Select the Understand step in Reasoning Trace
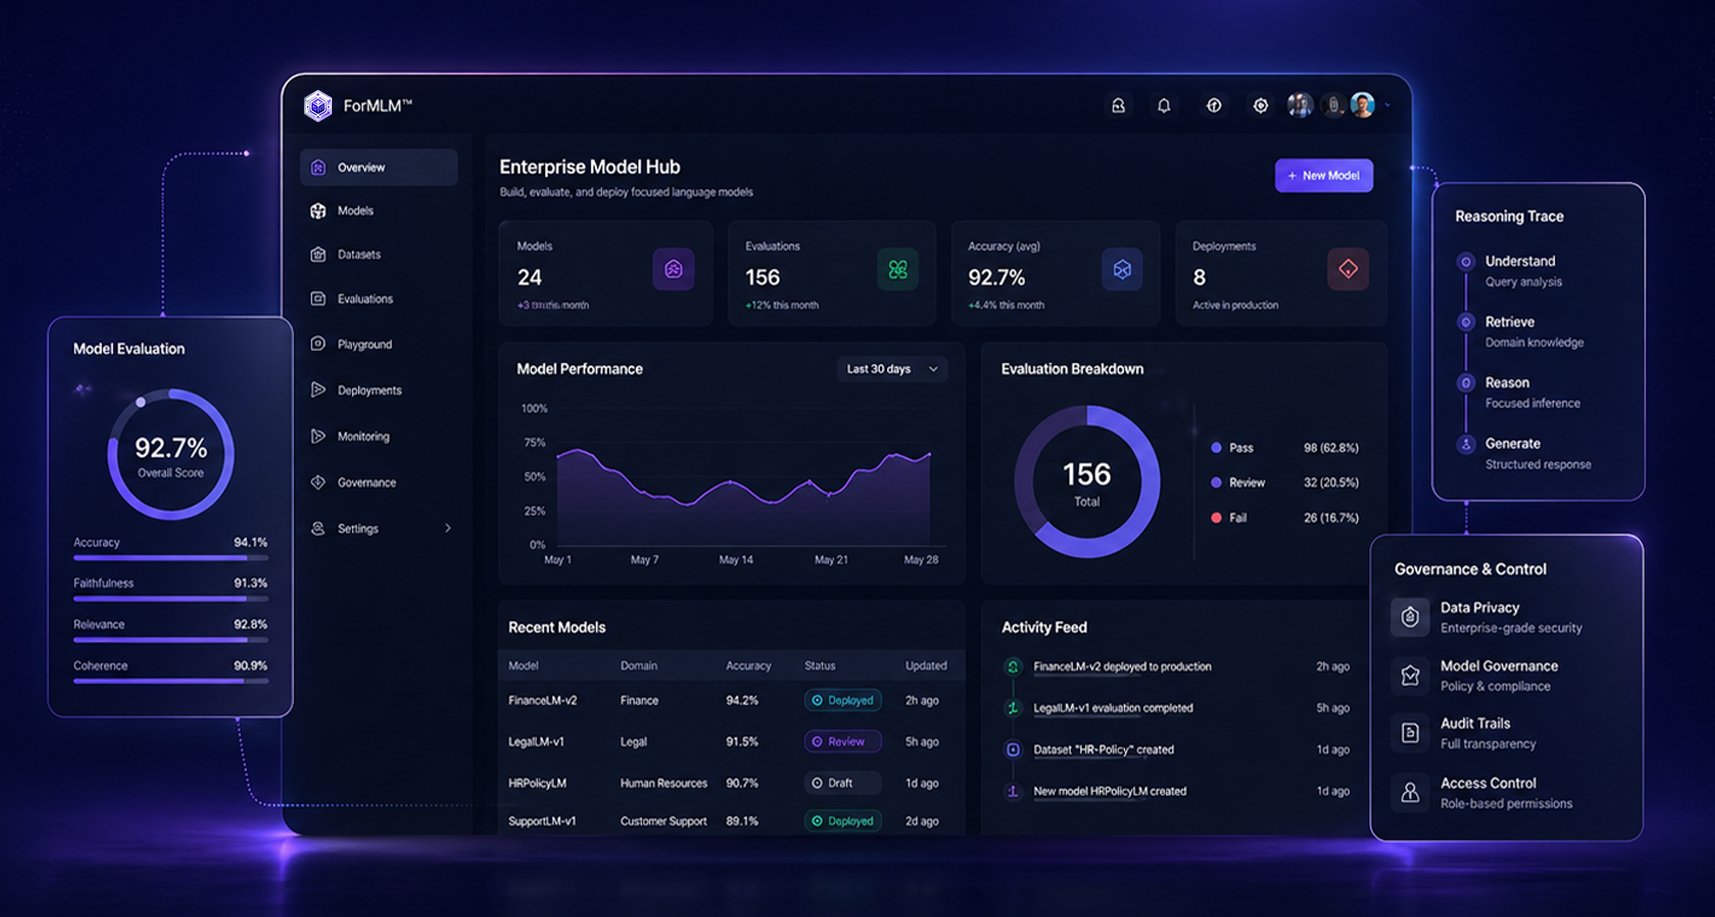The width and height of the screenshot is (1715, 917). point(1519,261)
